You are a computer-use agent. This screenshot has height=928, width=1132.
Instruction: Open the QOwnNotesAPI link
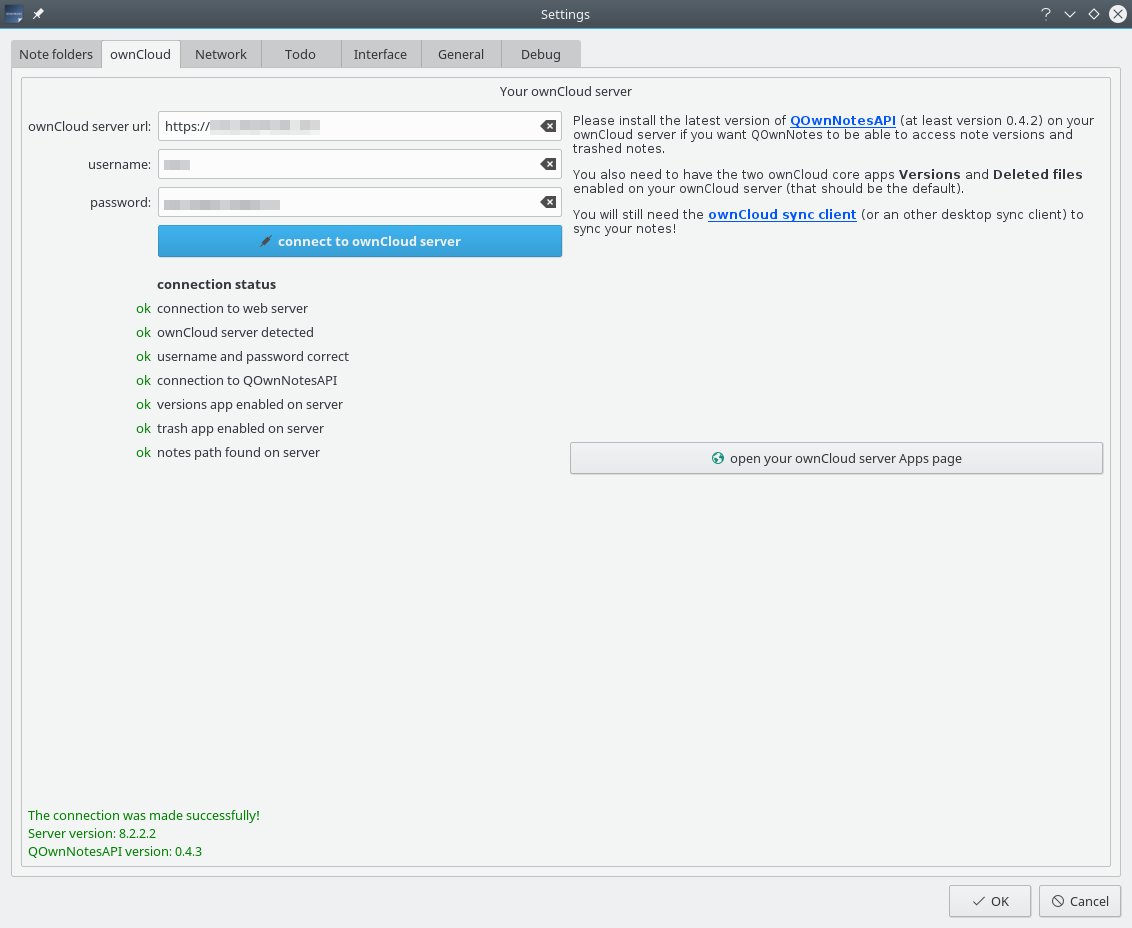click(843, 121)
